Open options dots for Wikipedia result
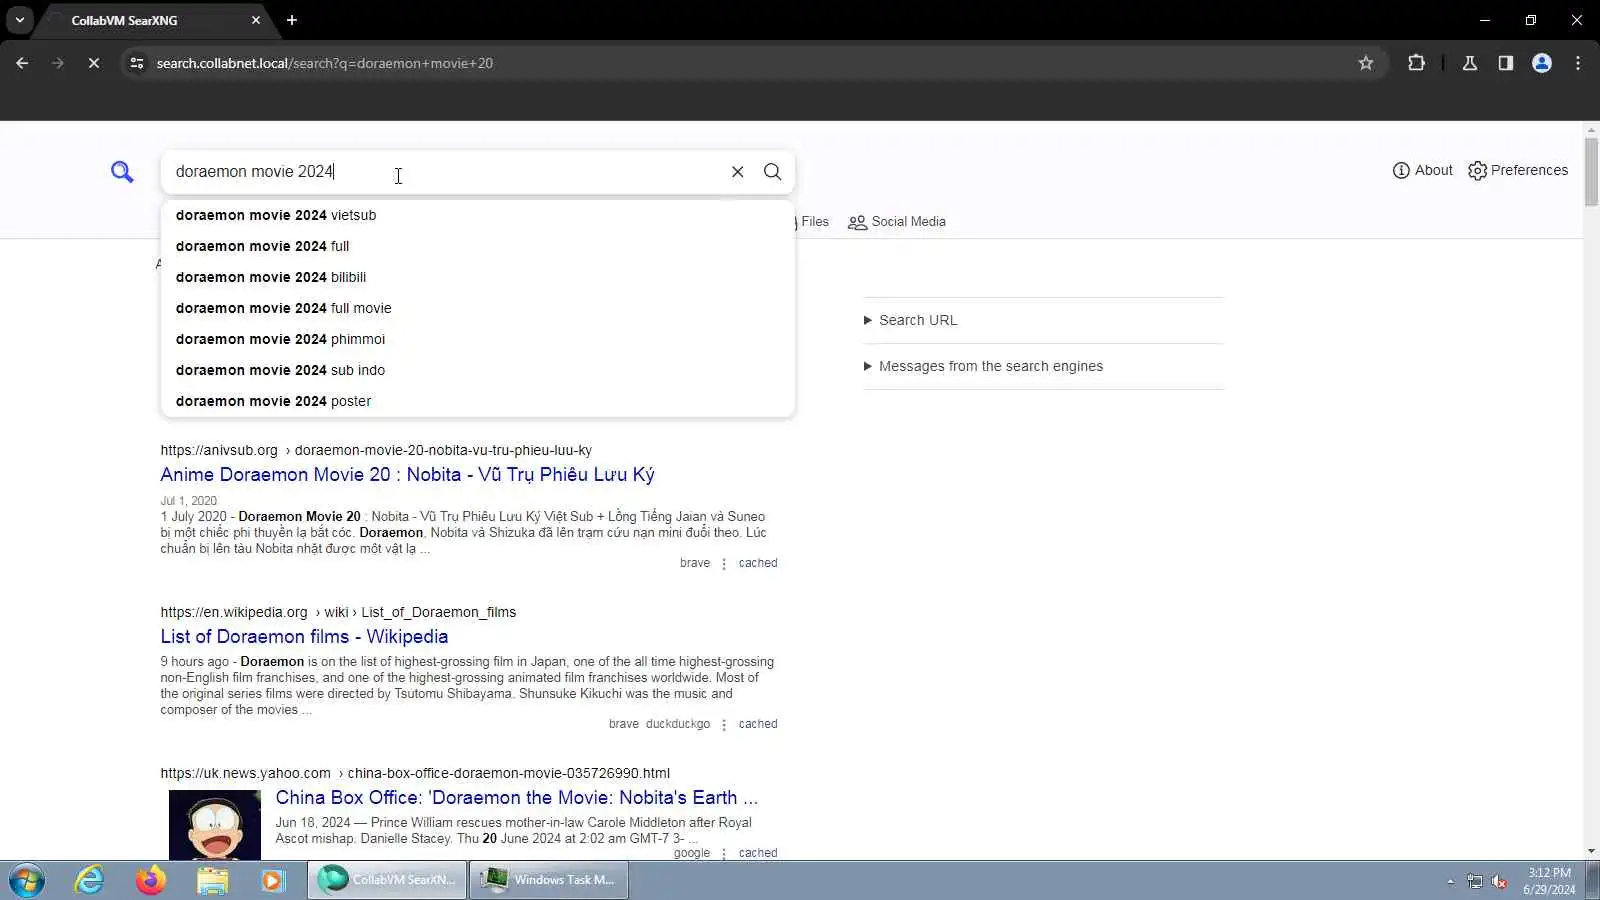This screenshot has width=1600, height=900. coord(724,725)
